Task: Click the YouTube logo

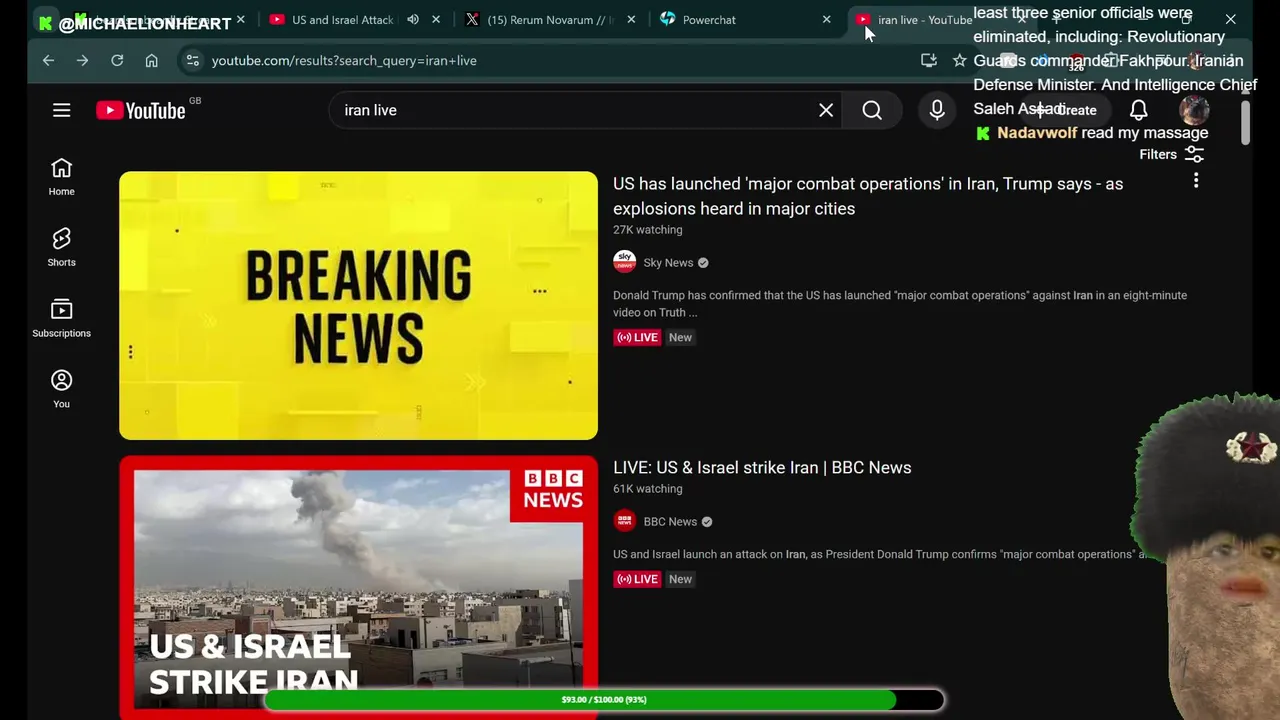Action: (x=141, y=111)
